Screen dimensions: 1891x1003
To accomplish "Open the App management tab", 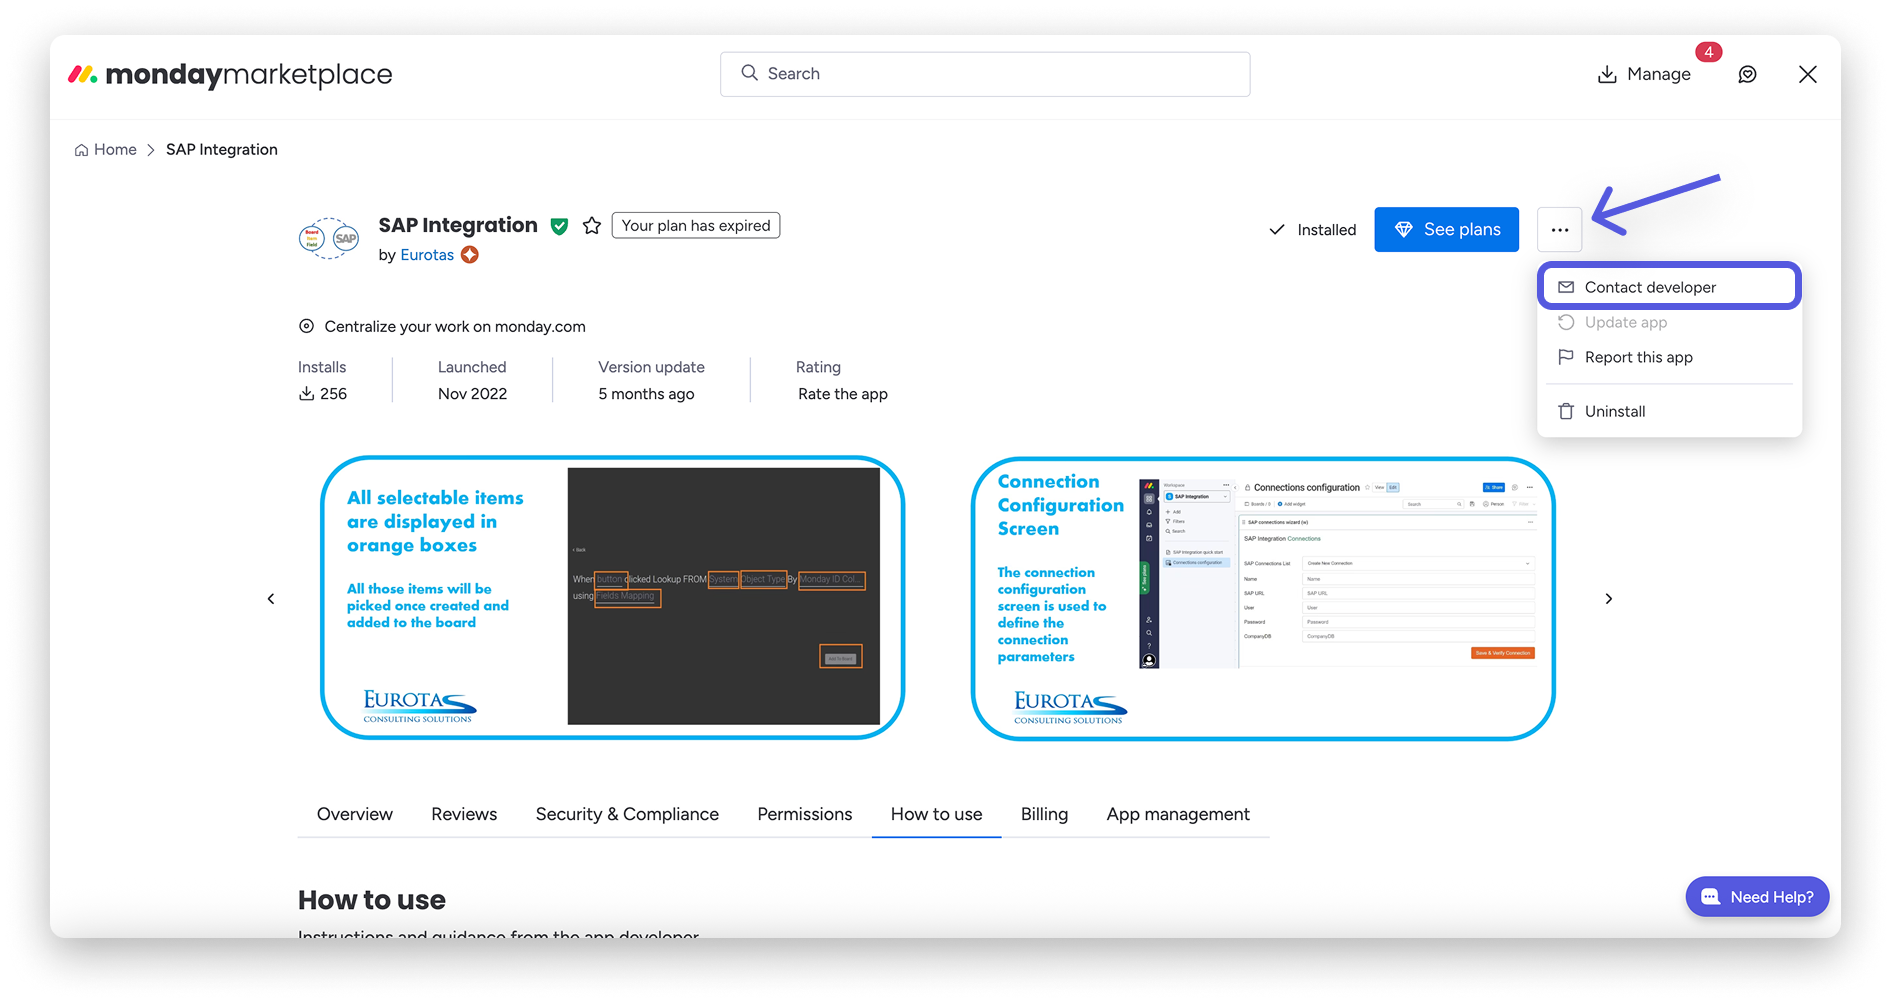I will pyautogui.click(x=1178, y=814).
